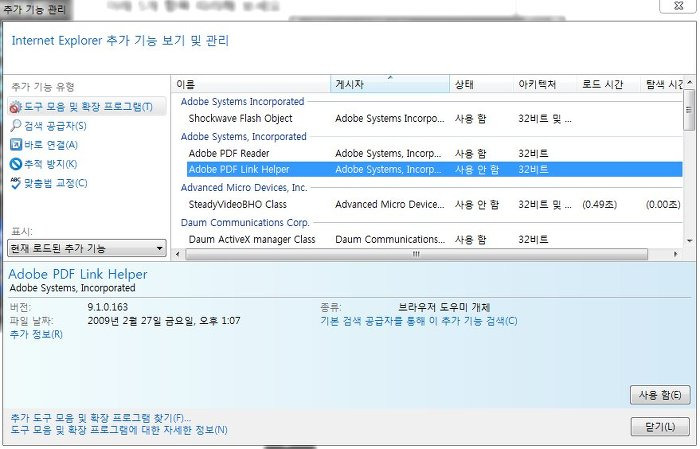Image resolution: width=700 pixels, height=449 pixels.
Task: Select 맞춤법 교정(C) category
Action: click(x=55, y=183)
